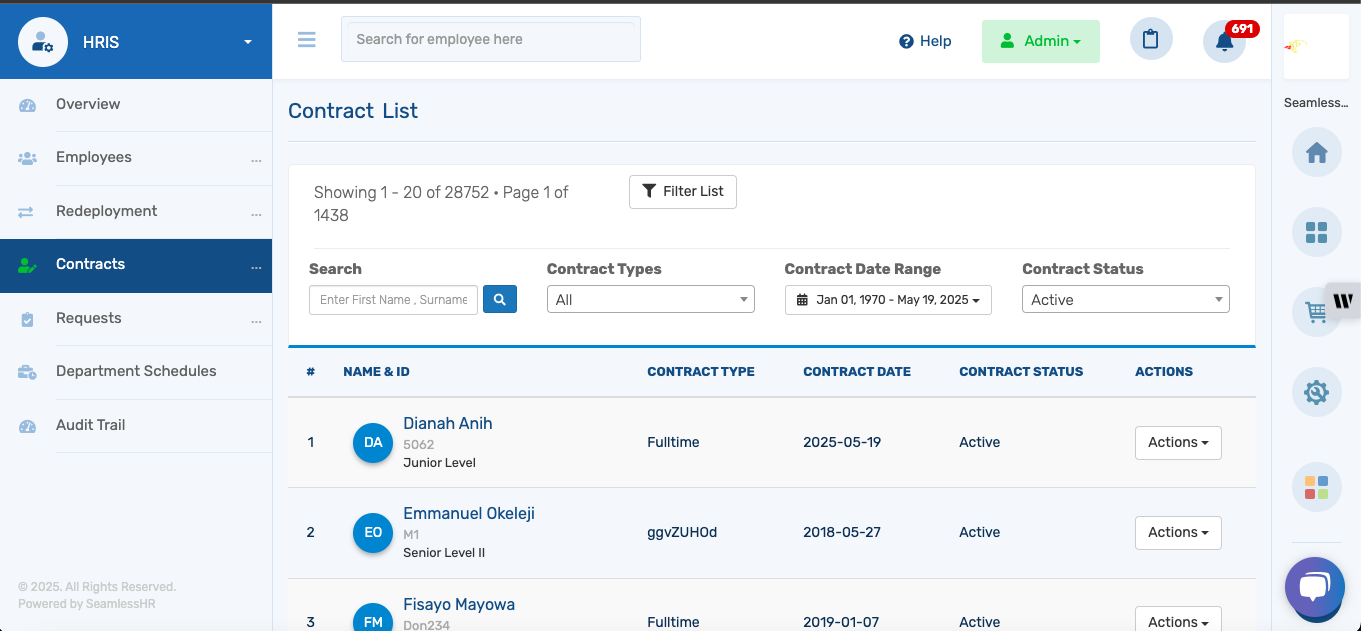Screen dimensions: 1361x631
Task: Click the Department Schedules briefcase icon
Action: [x=27, y=372]
